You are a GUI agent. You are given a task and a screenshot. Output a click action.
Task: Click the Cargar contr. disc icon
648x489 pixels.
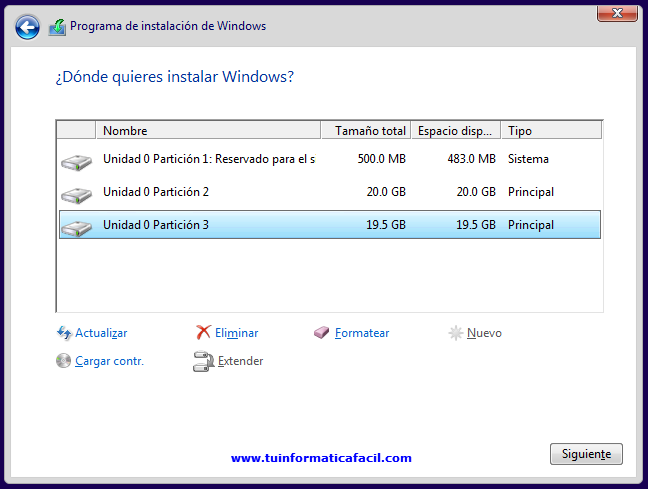coord(64,361)
